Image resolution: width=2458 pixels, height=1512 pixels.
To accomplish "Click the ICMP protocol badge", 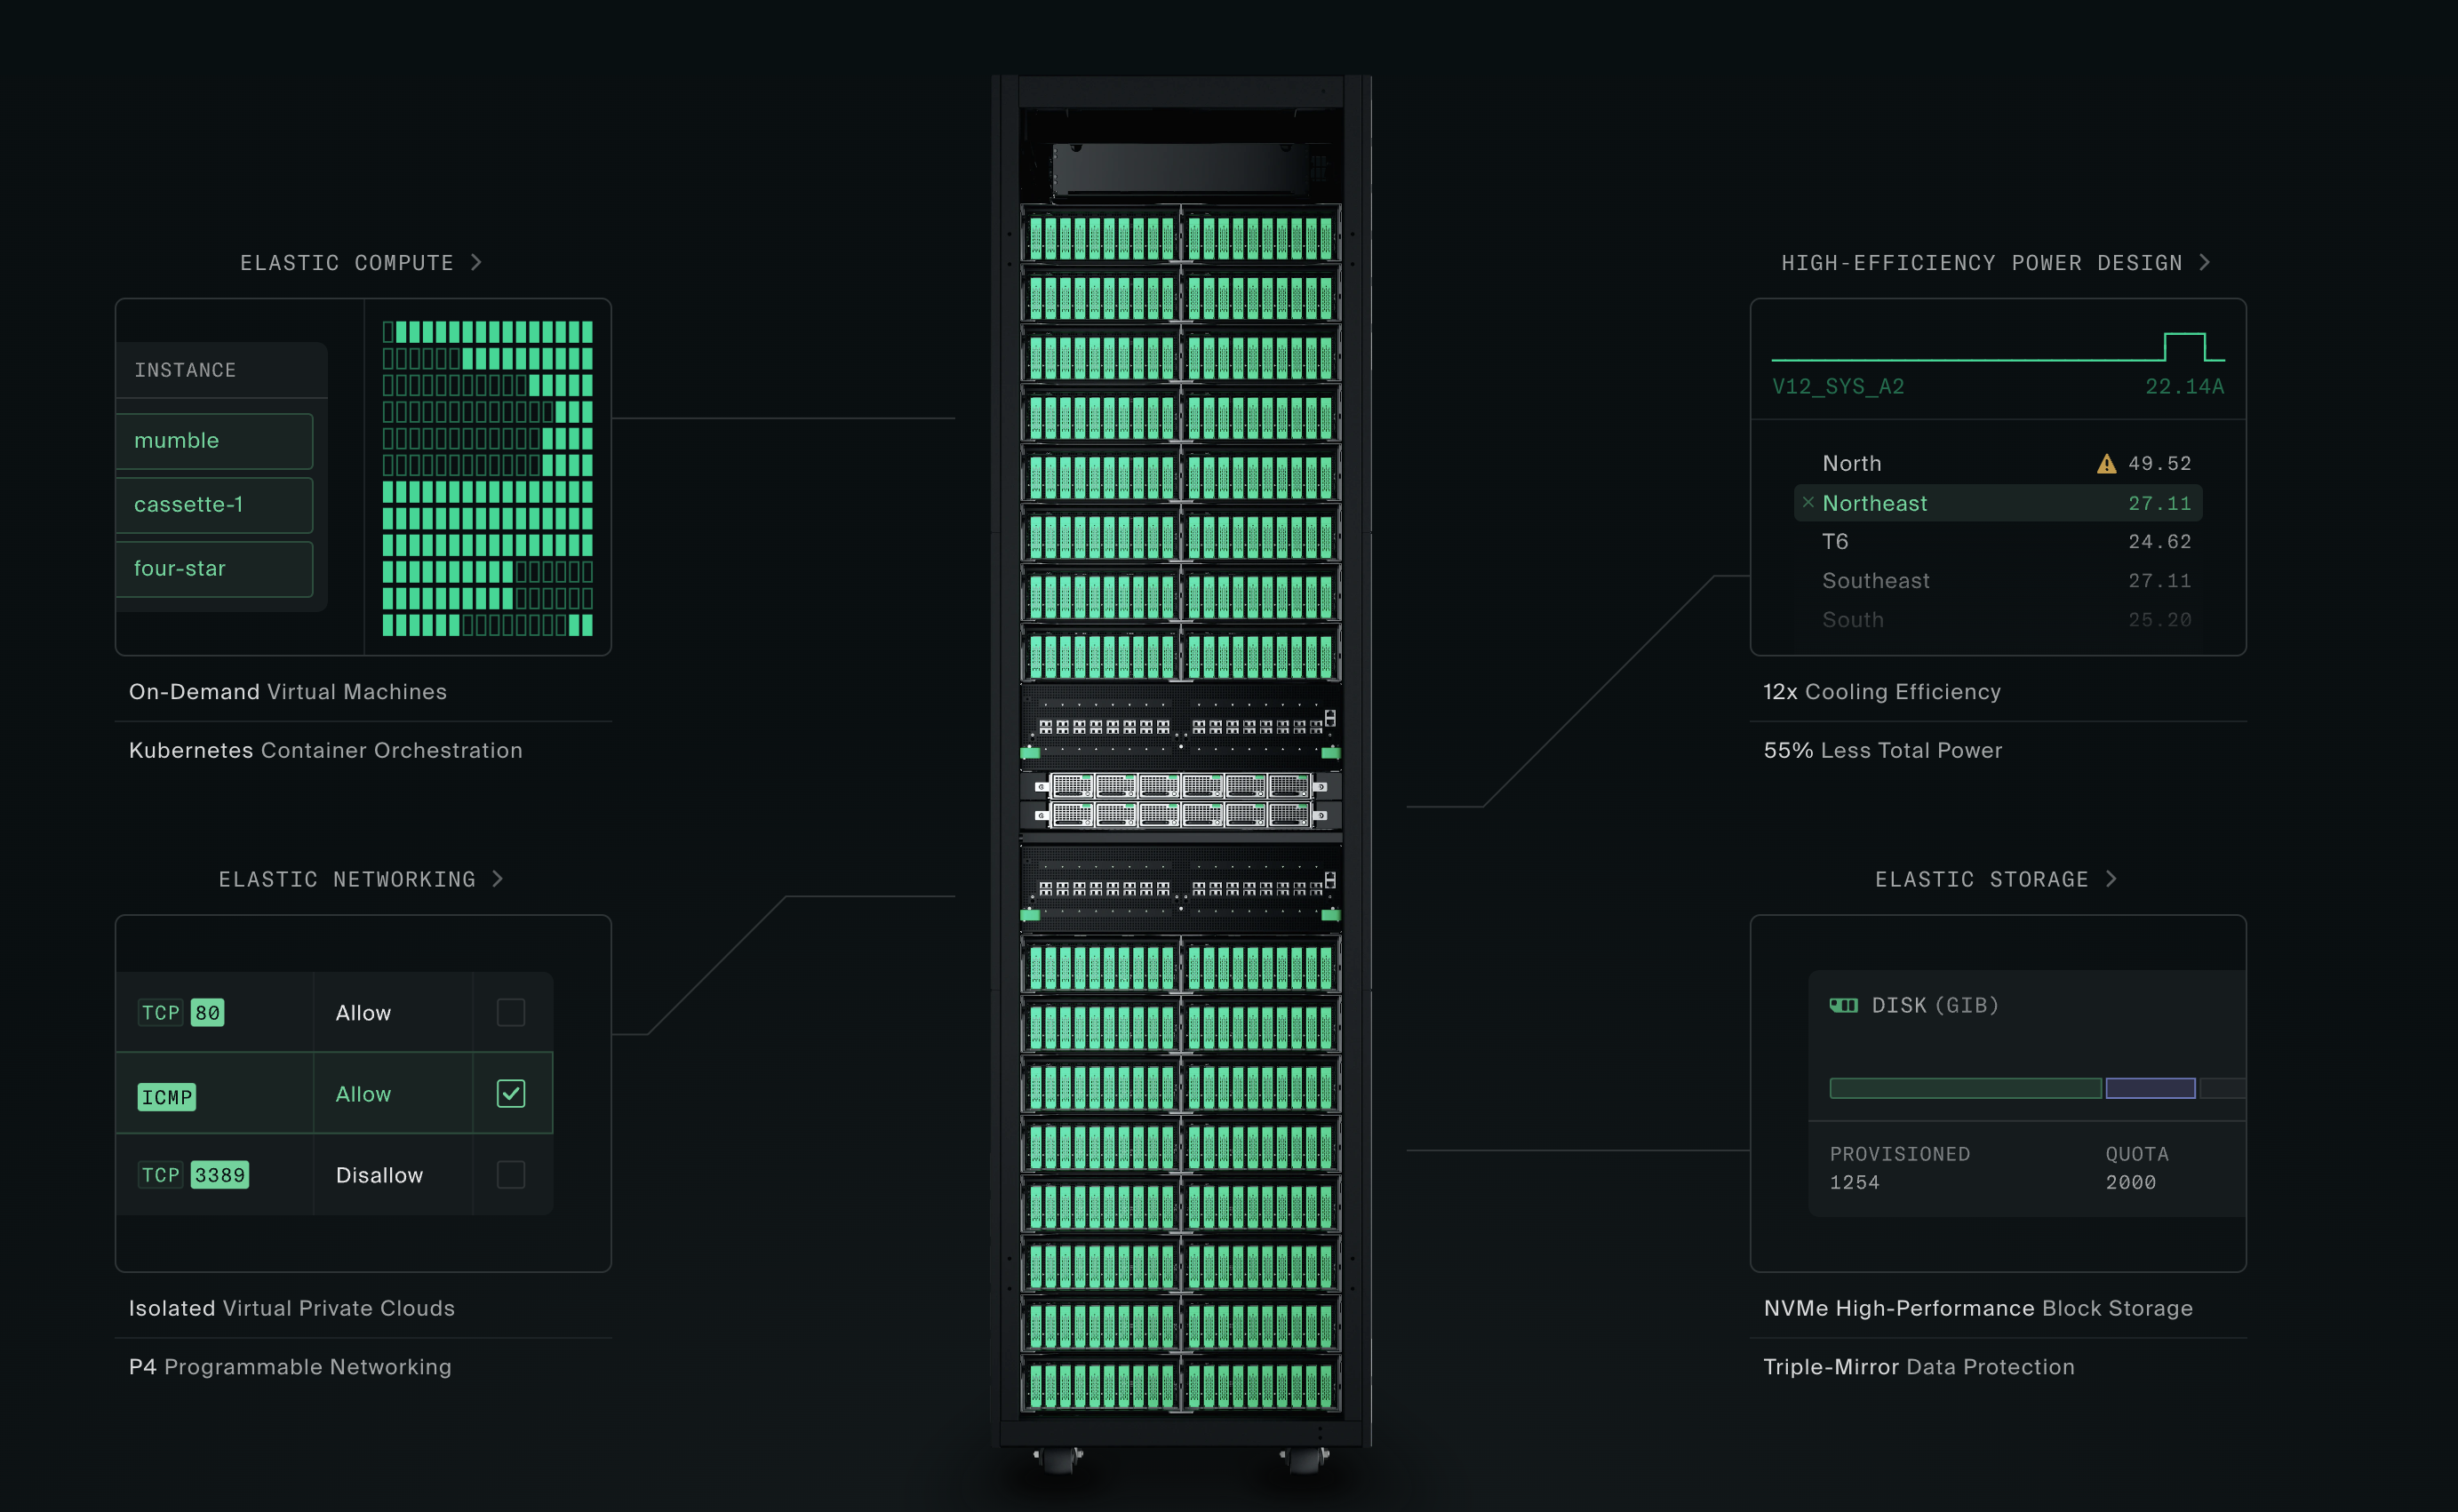I will (166, 1097).
